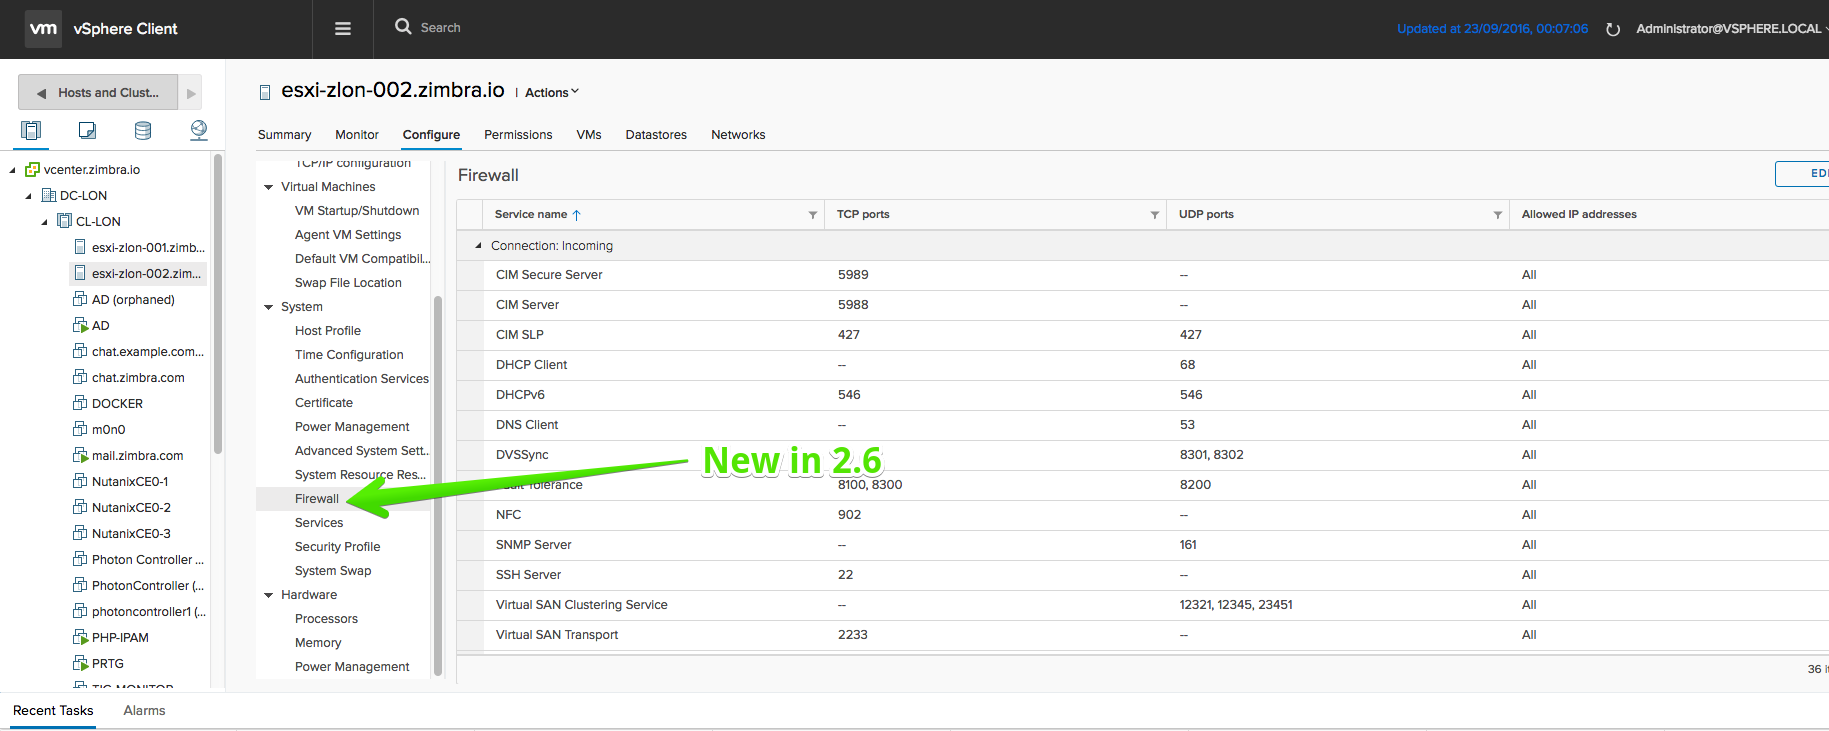Viewport: 1829px width, 731px height.
Task: Open the Services settings page
Action: tap(319, 523)
